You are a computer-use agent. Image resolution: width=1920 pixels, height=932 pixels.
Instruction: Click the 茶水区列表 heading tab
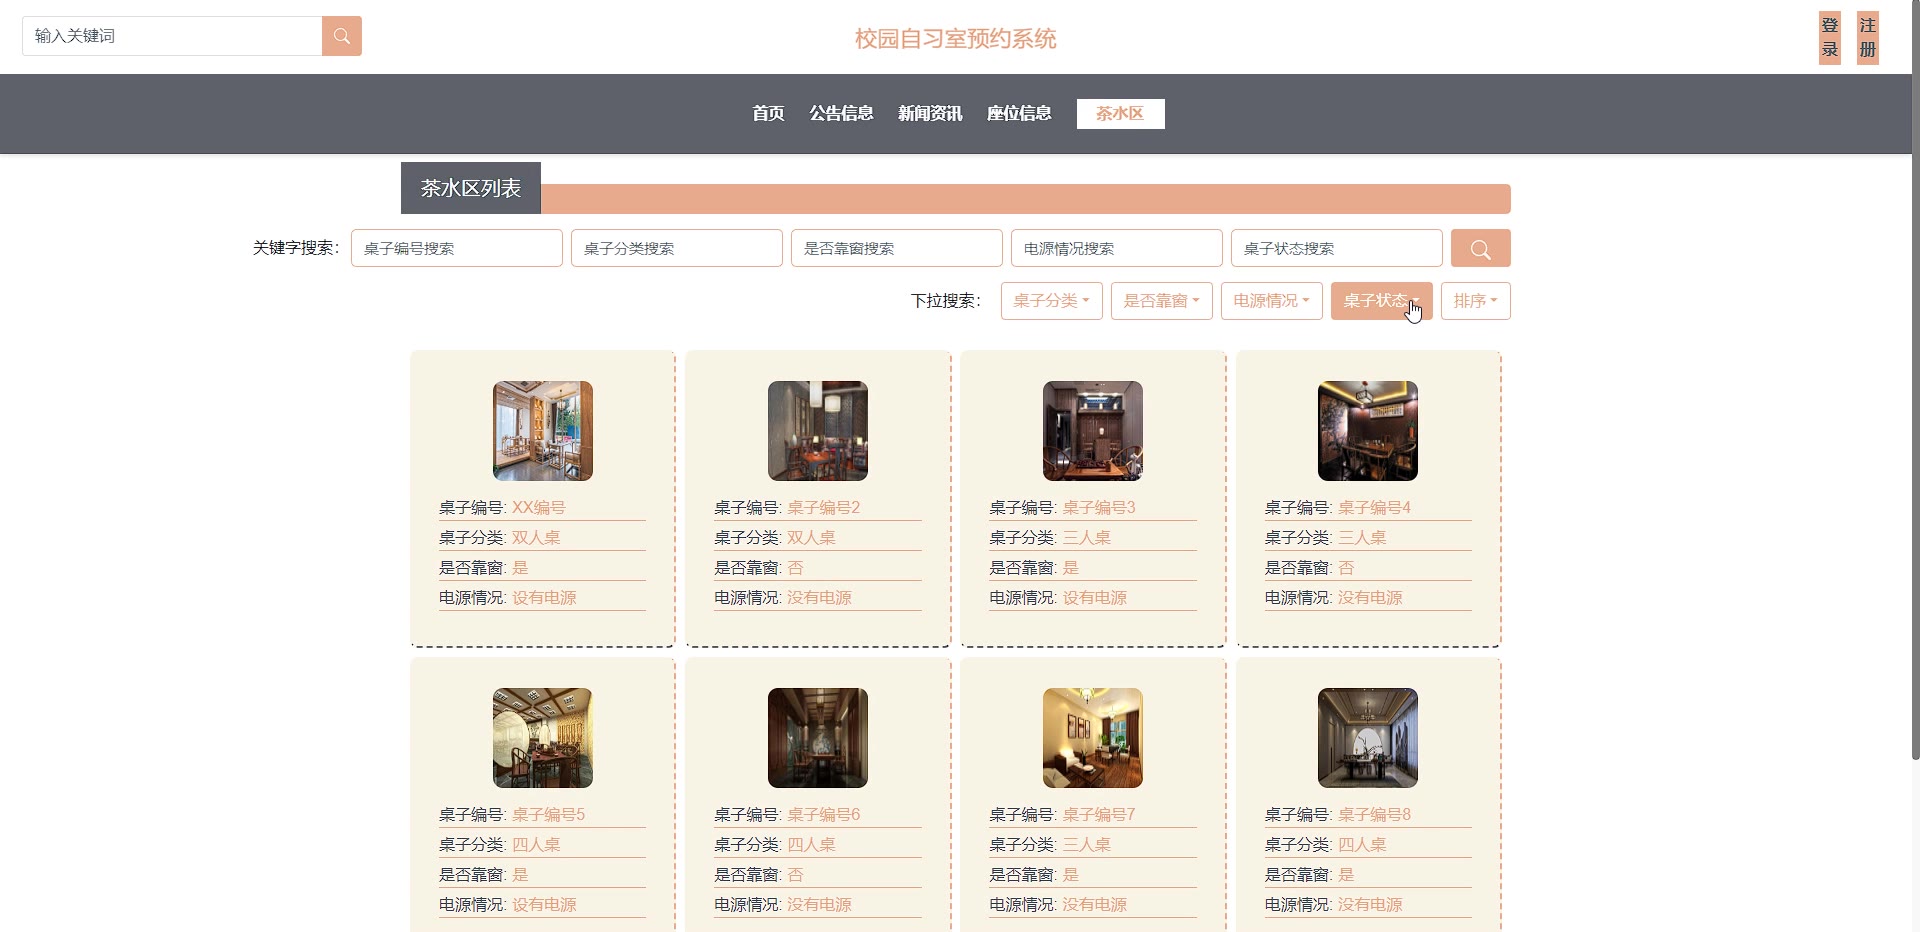point(471,188)
